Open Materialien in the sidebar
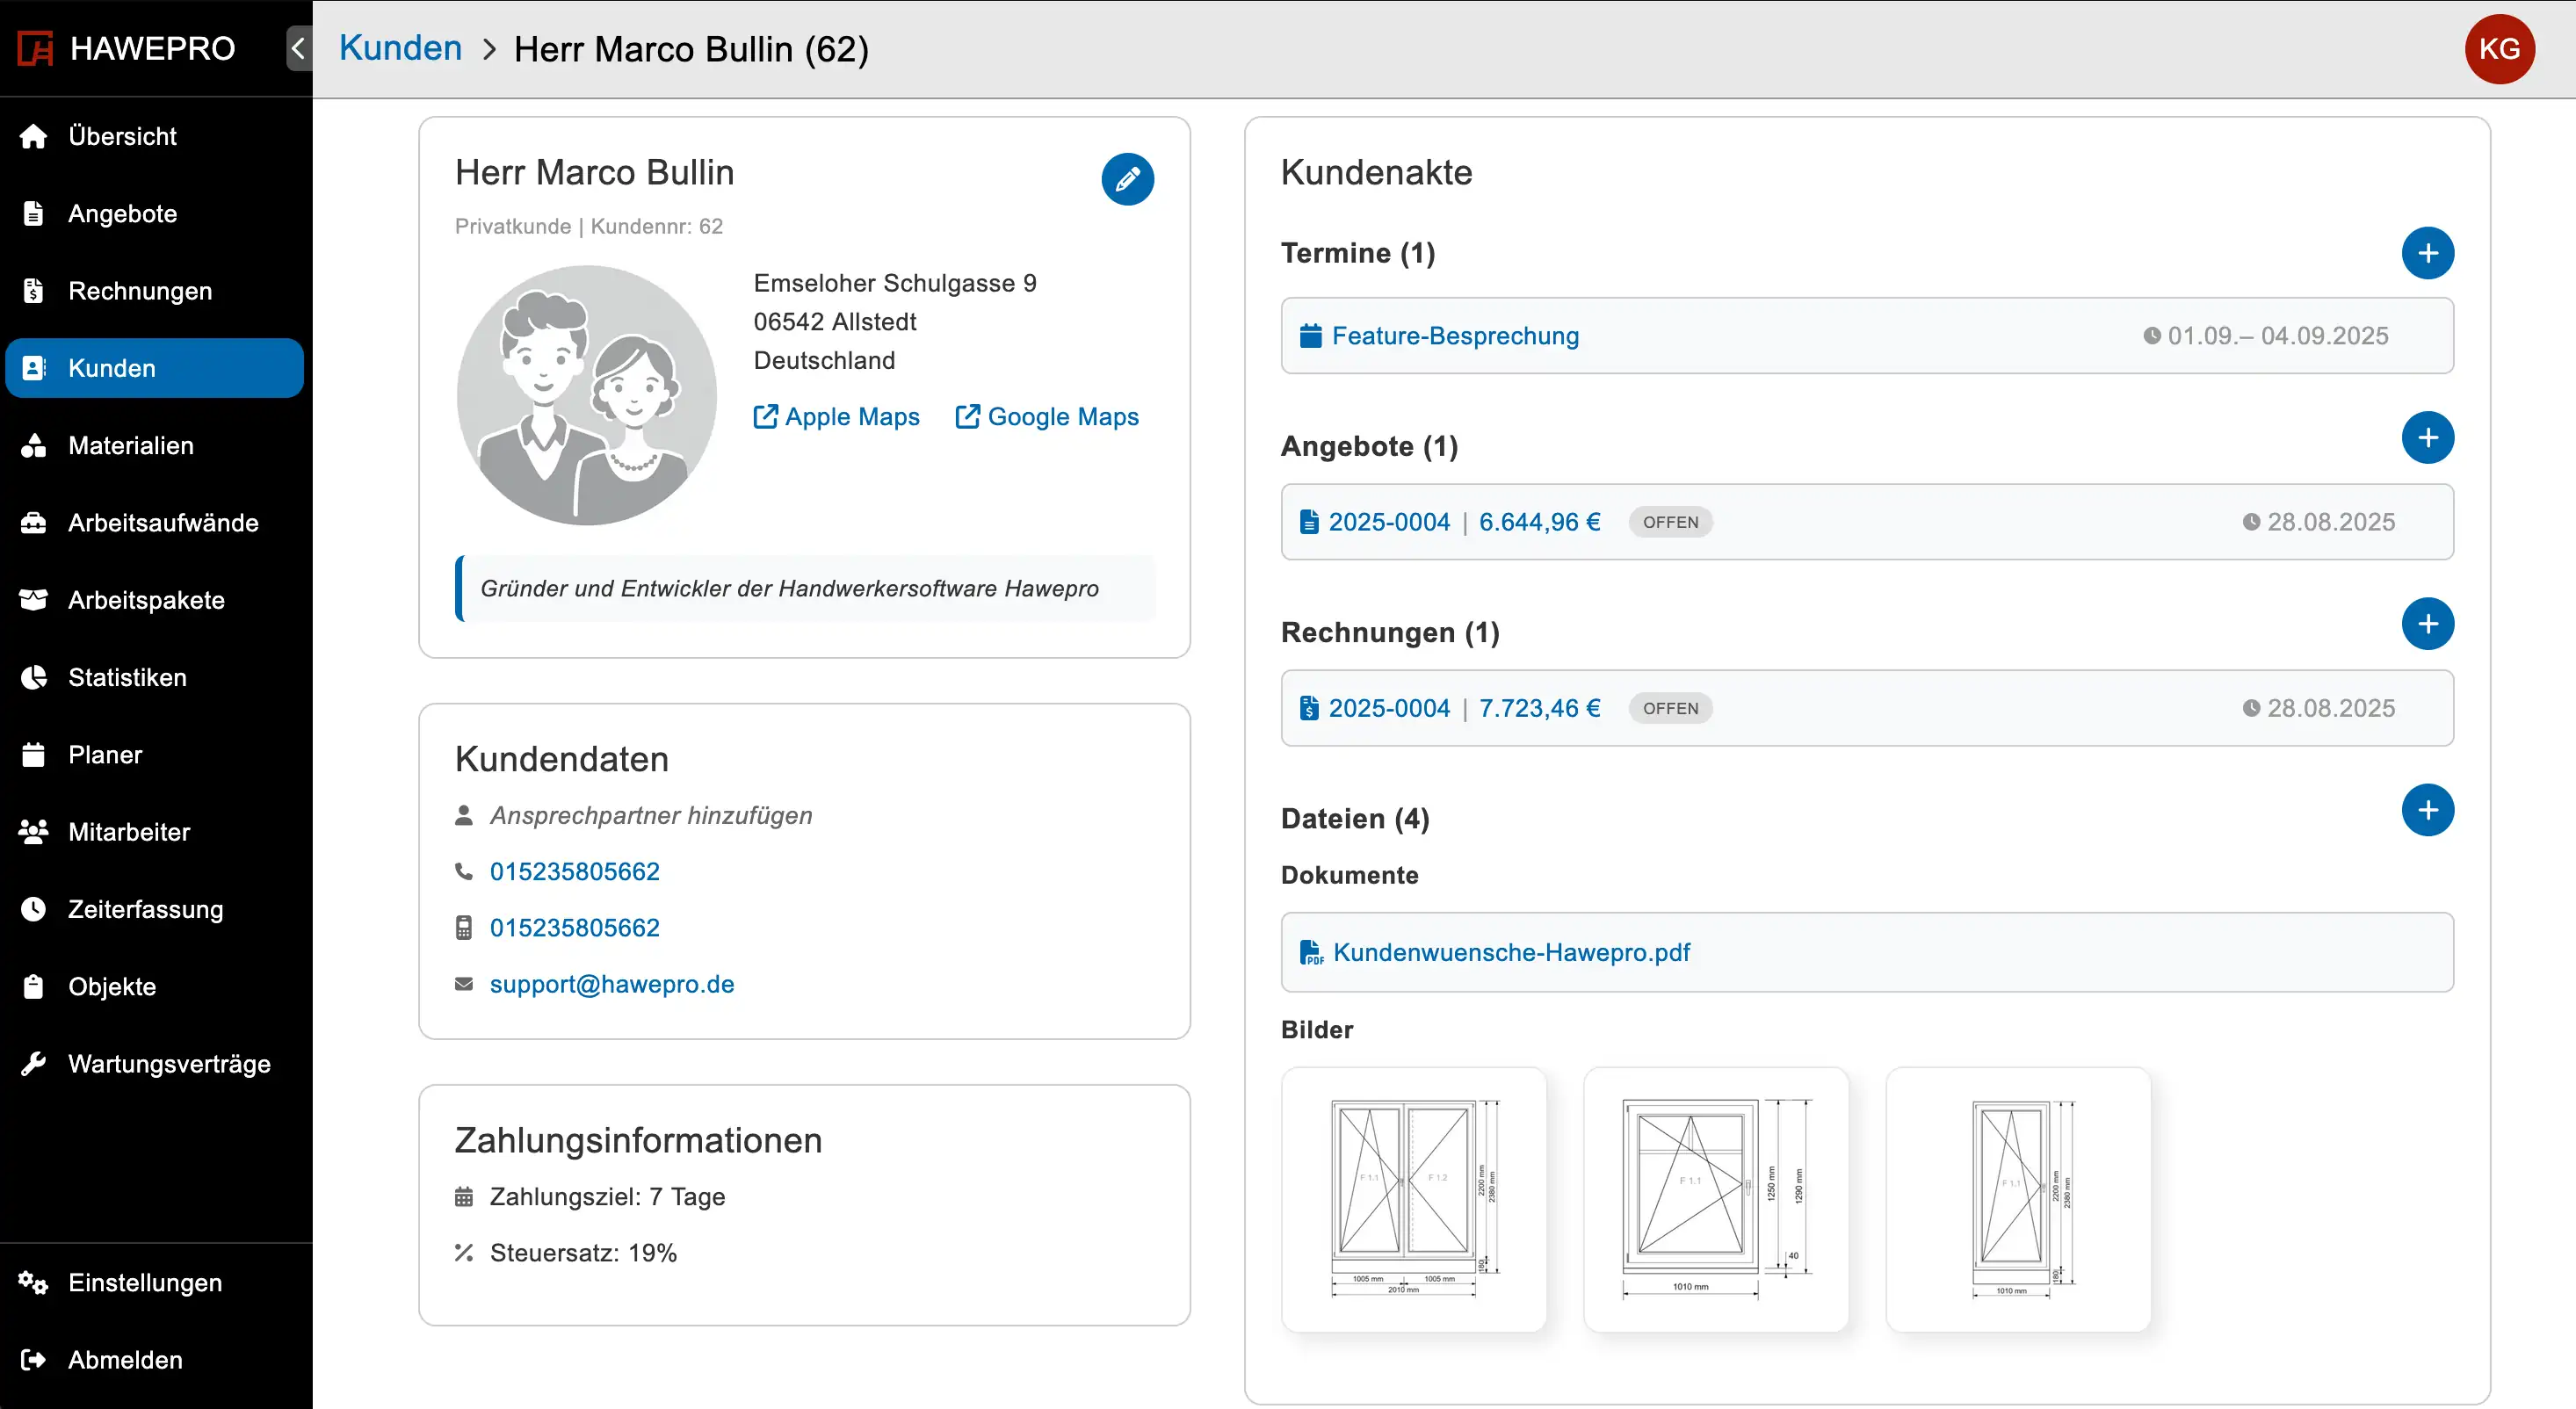This screenshot has height=1409, width=2576. pos(154,445)
